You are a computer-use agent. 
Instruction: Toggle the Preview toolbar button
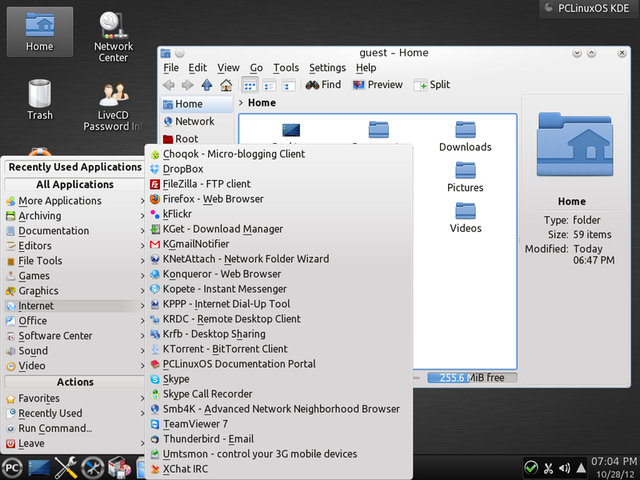[x=378, y=84]
